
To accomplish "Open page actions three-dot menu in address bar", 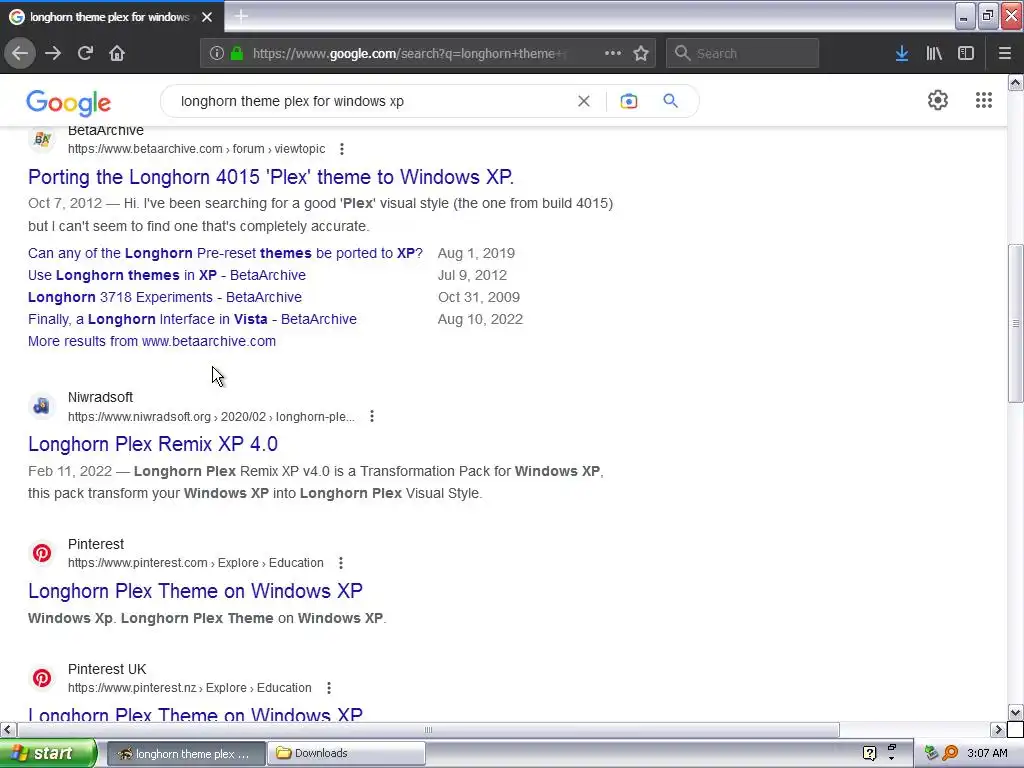I will click(x=613, y=53).
